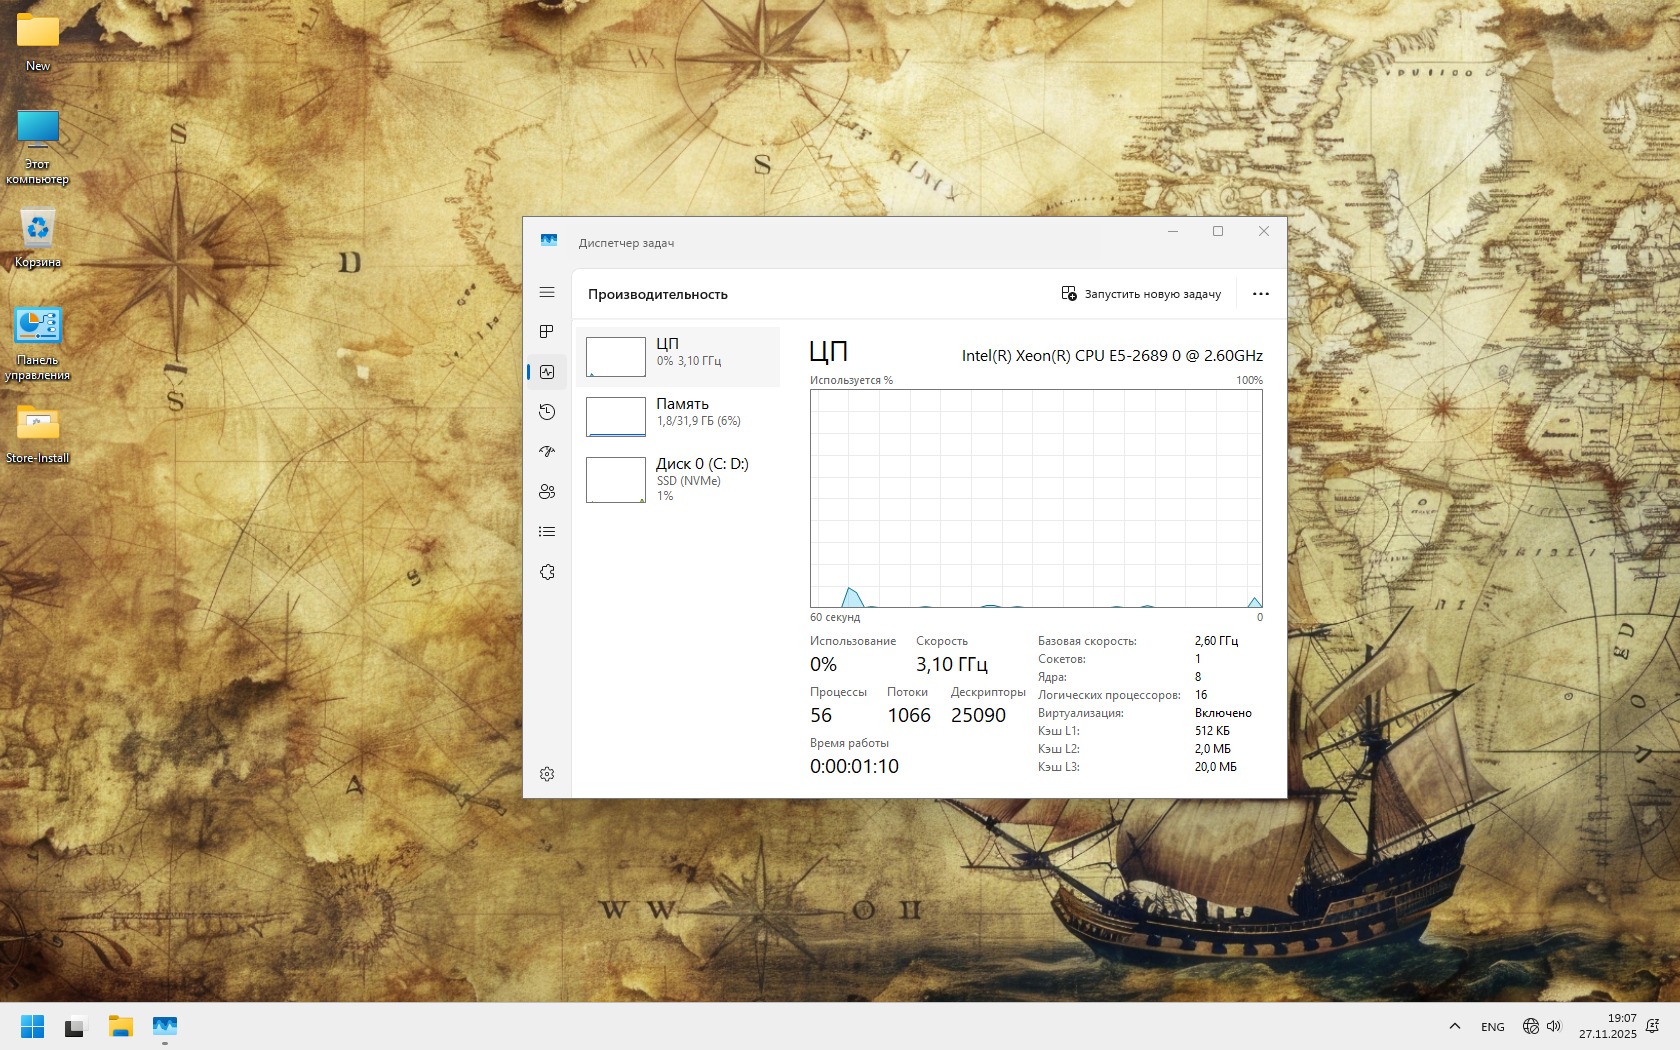The height and width of the screenshot is (1050, 1680).
Task: Open the Windows Start menu
Action: pos(32,1026)
